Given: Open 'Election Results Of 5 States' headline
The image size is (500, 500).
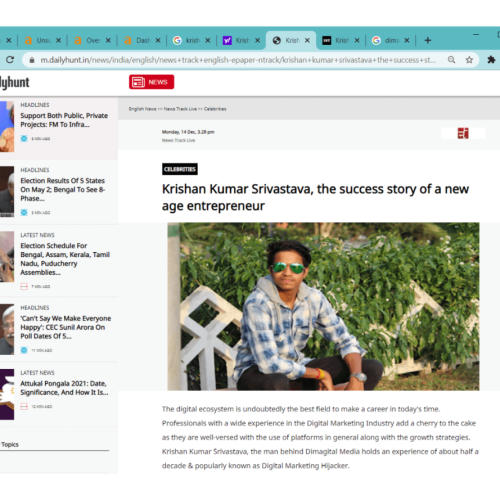Looking at the screenshot, I should pyautogui.click(x=63, y=189).
